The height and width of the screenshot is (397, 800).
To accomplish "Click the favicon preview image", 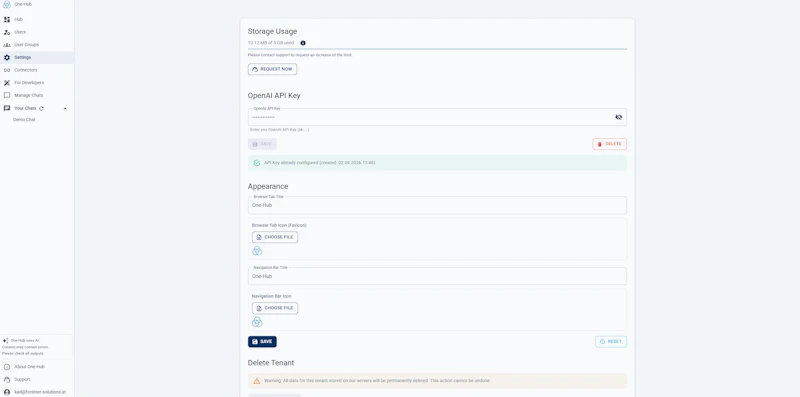I will point(257,251).
